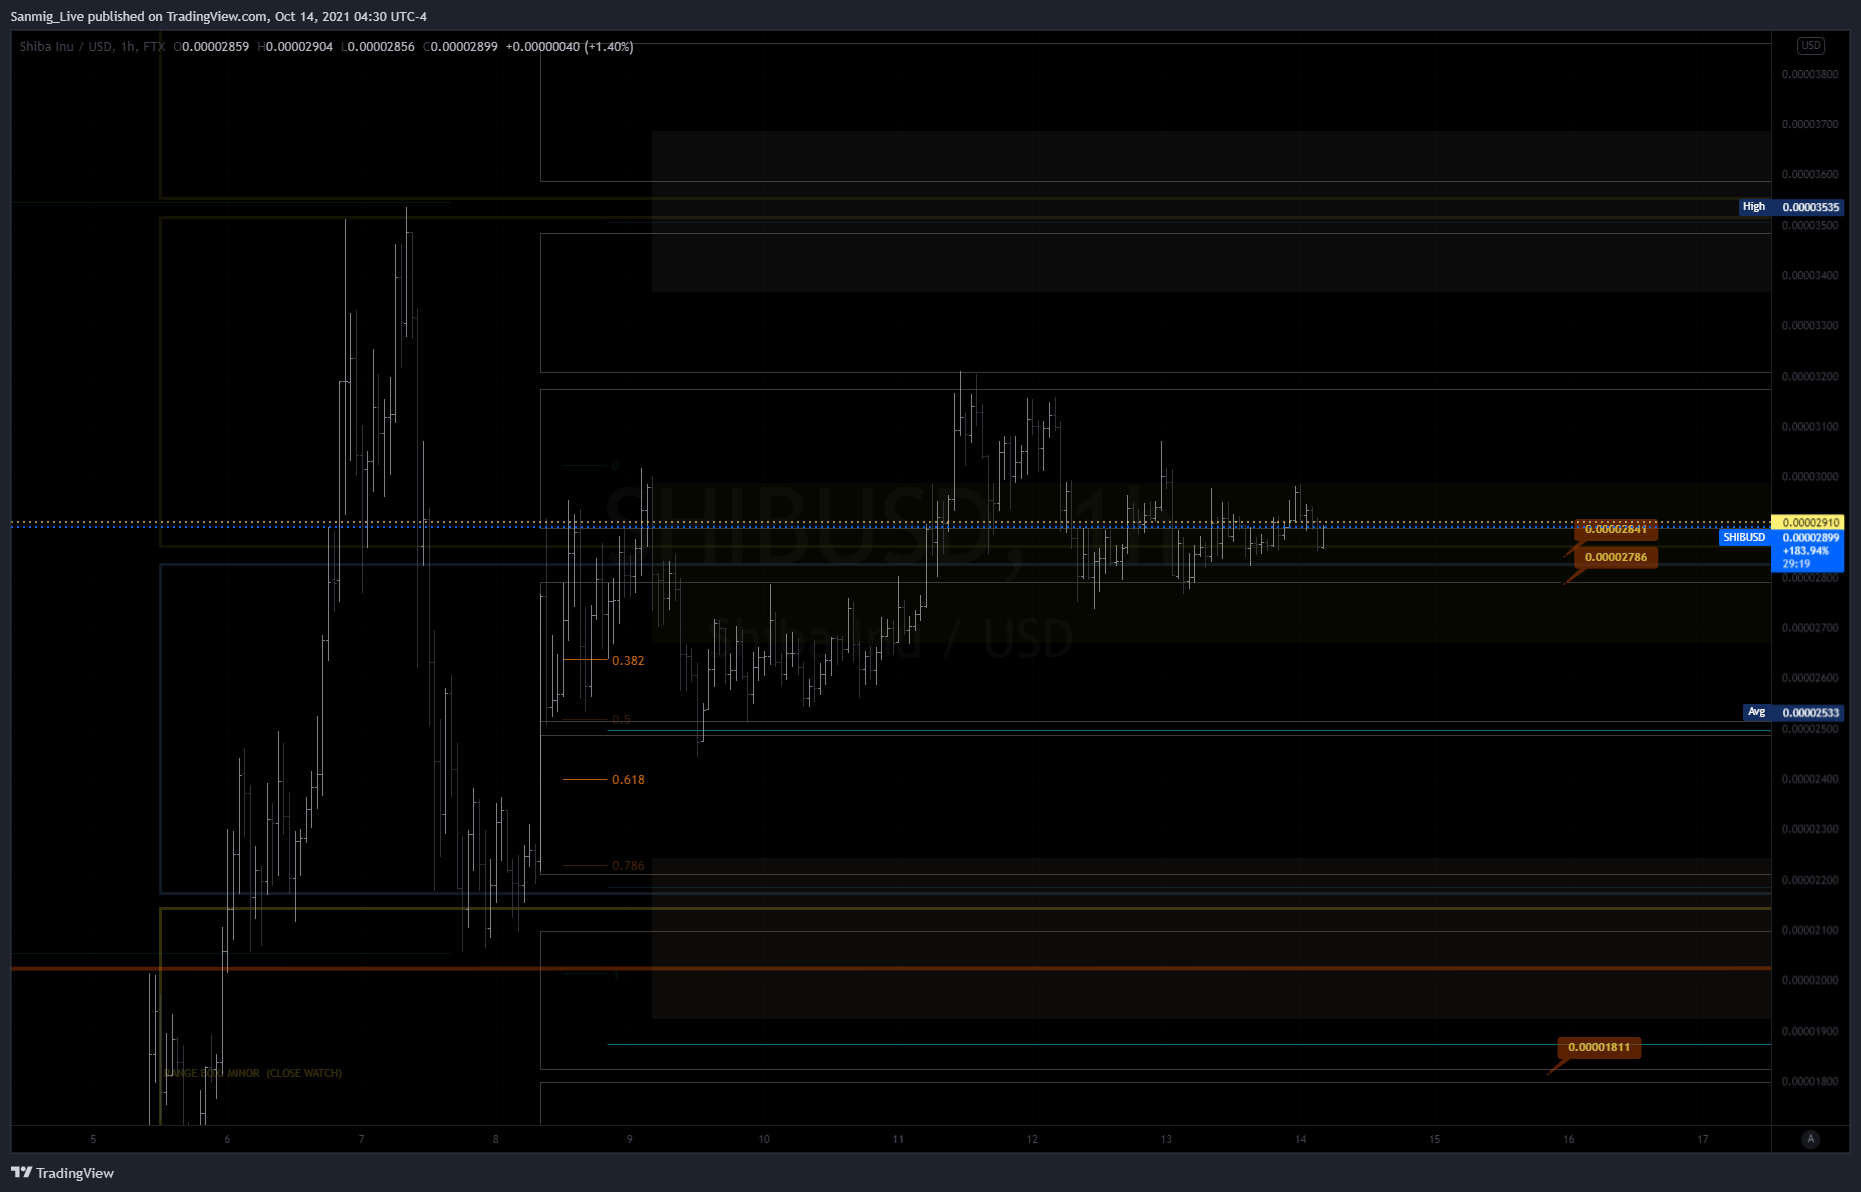This screenshot has height=1192, width=1861.
Task: Click the open value O0.00002859
Action: click(x=211, y=46)
